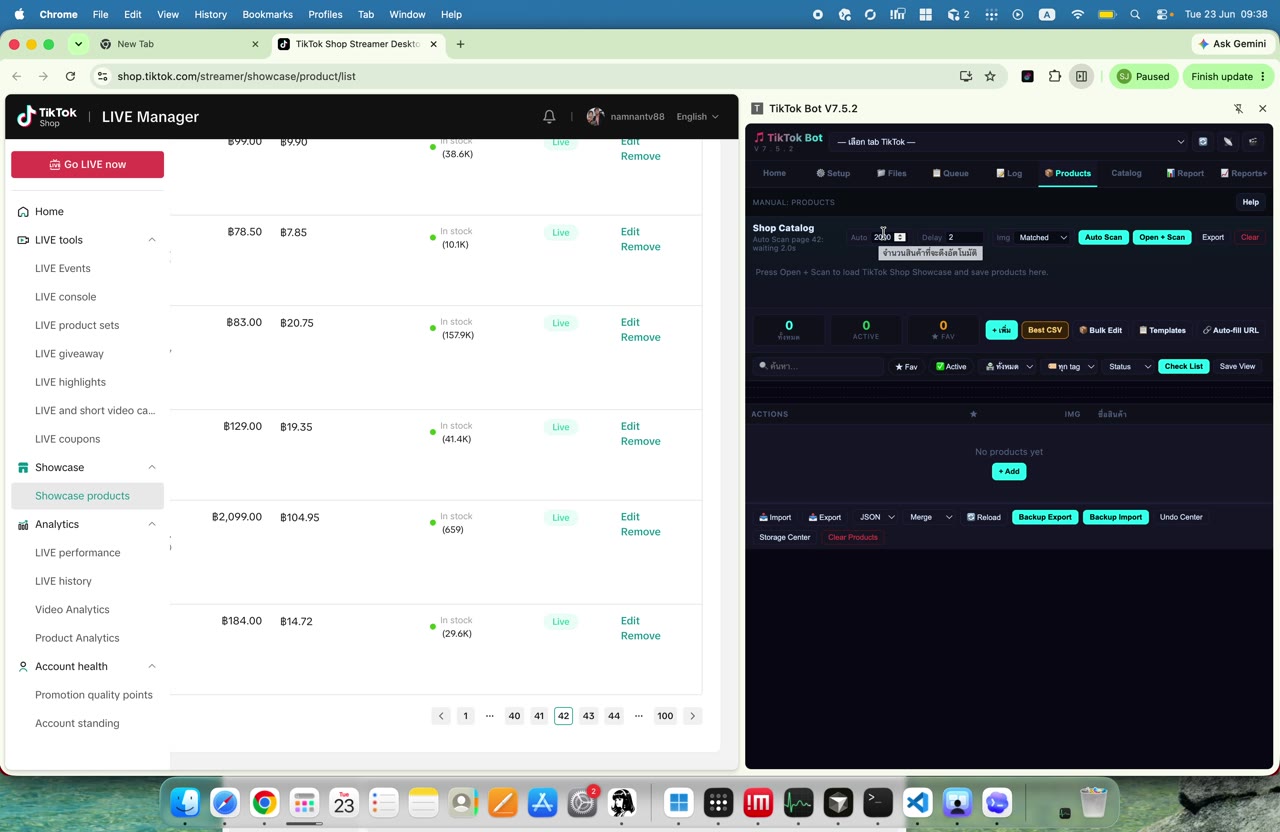Open Finder from the Dock

185,802
